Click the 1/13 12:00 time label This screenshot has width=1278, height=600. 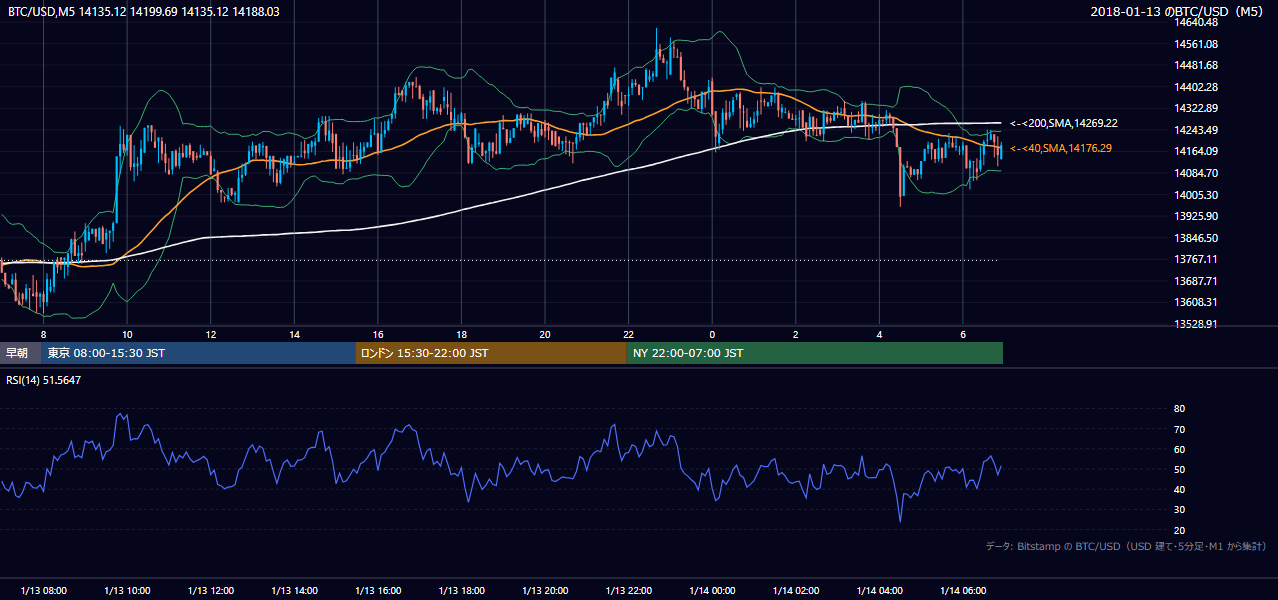coord(210,590)
